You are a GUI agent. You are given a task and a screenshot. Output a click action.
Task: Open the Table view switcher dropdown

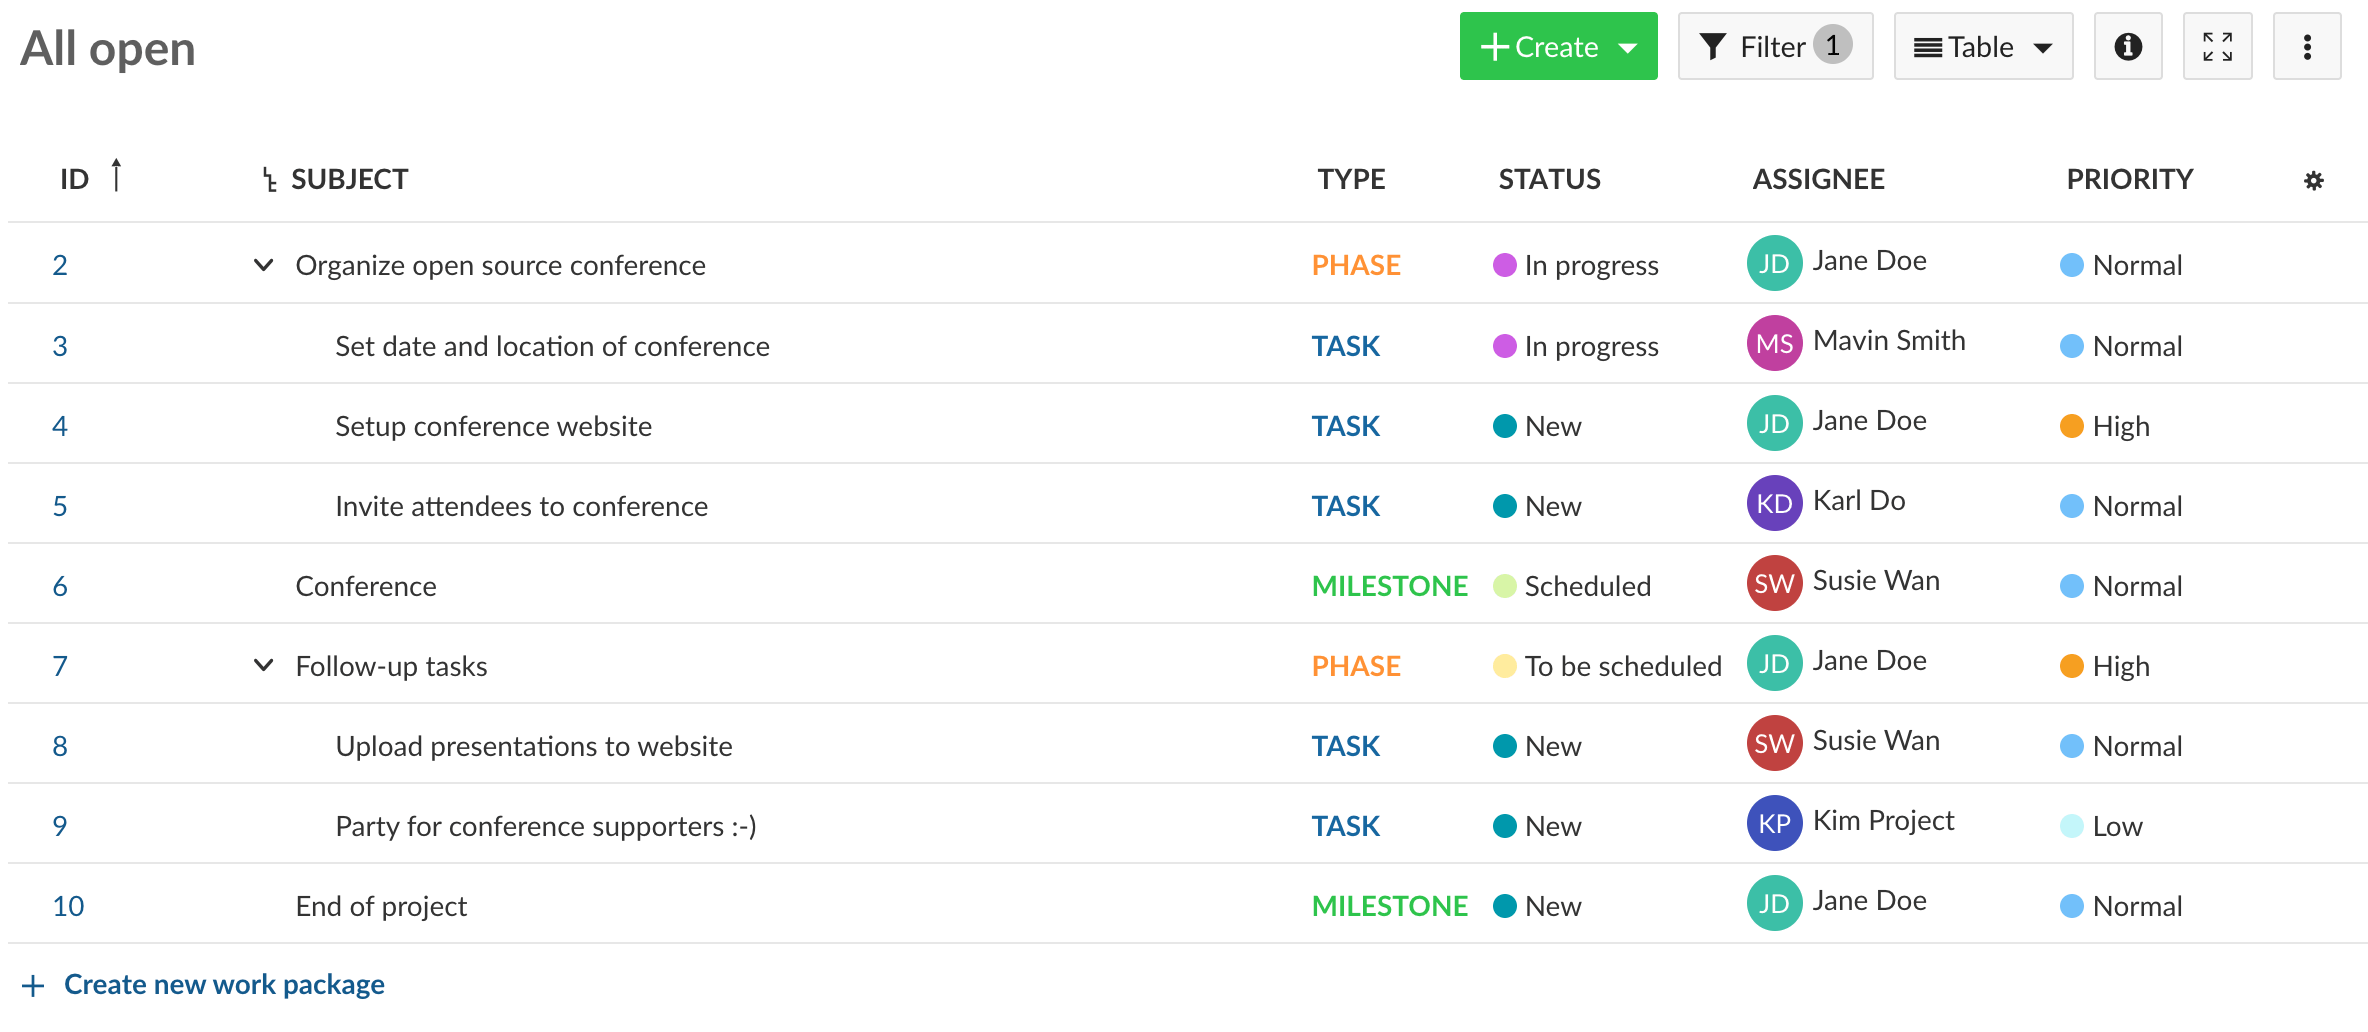coord(1982,47)
